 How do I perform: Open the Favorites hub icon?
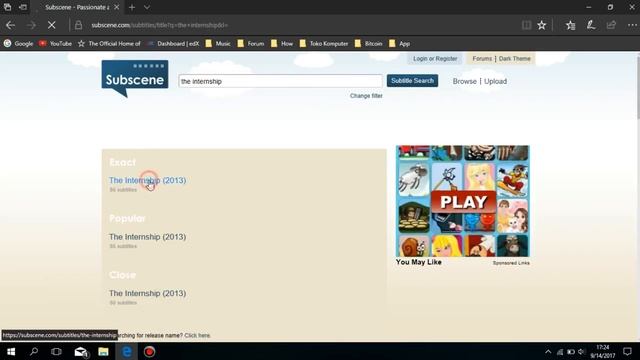point(570,25)
